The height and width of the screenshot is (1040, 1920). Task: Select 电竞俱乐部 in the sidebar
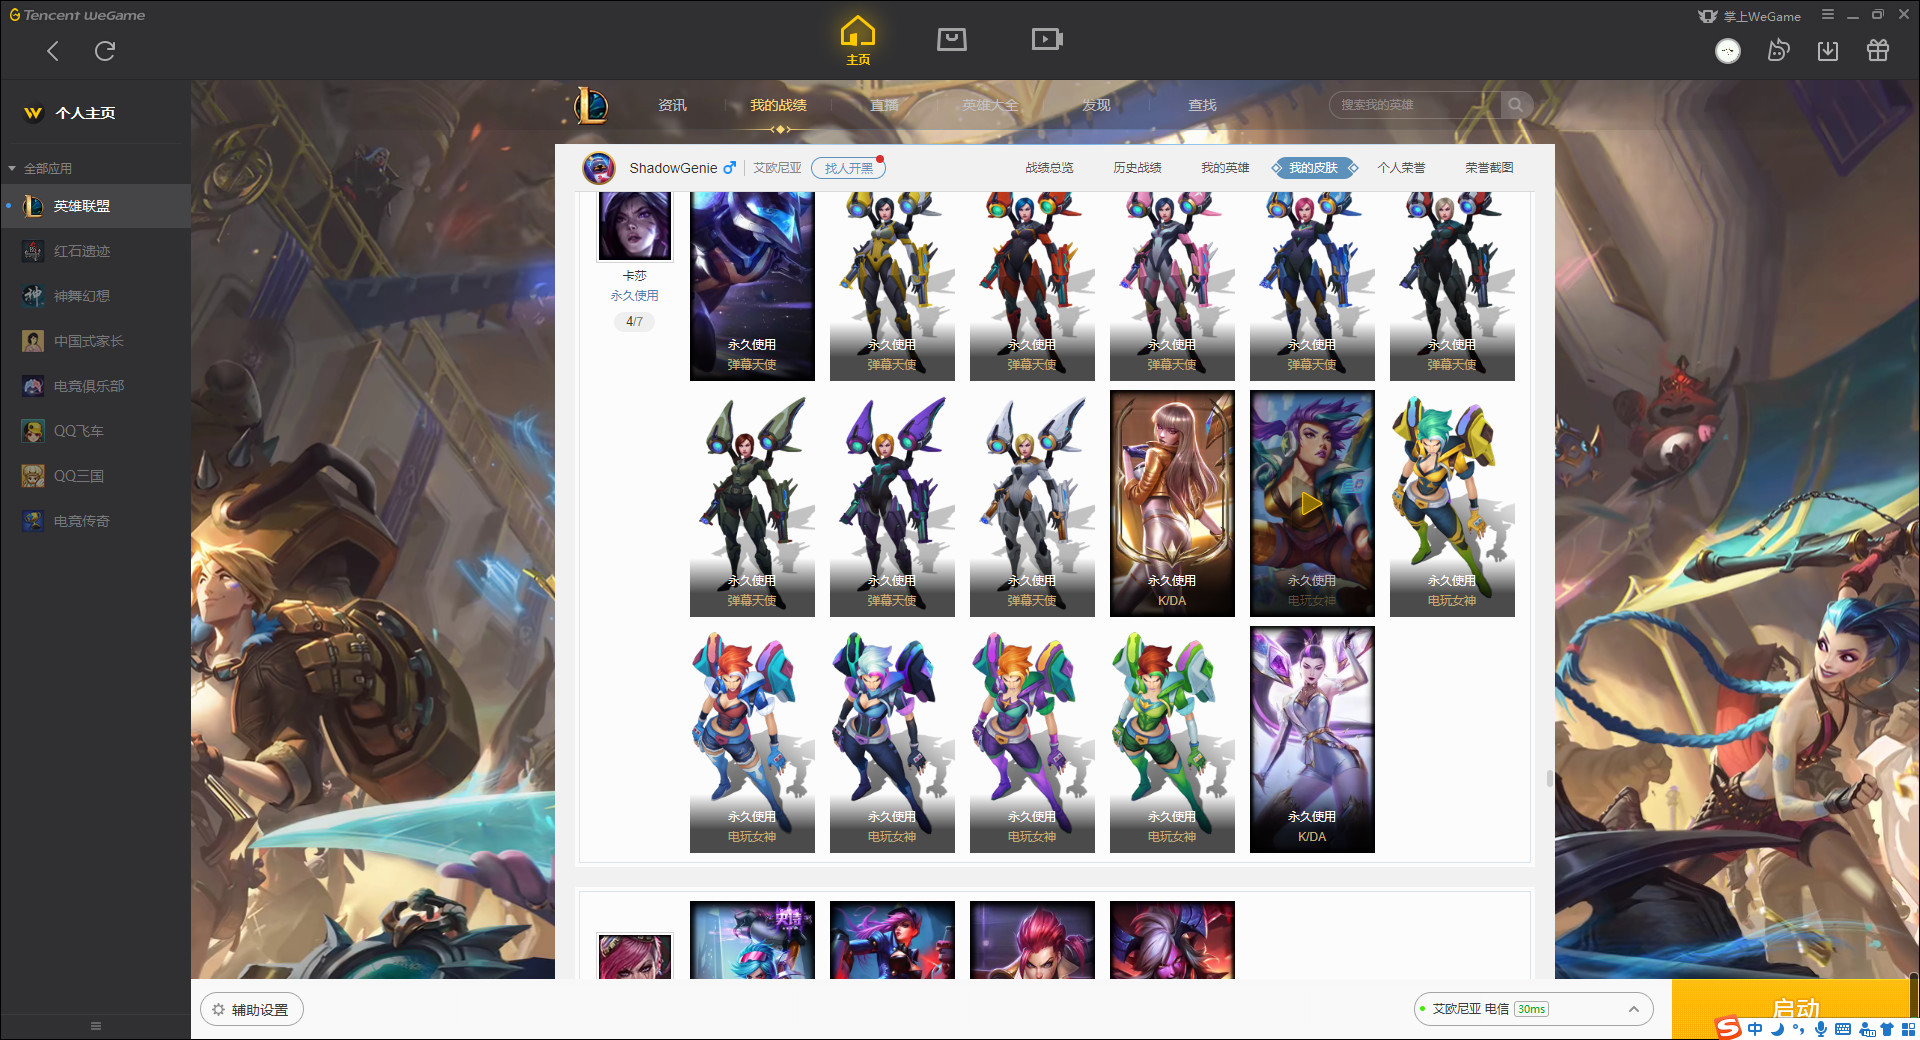[95, 386]
